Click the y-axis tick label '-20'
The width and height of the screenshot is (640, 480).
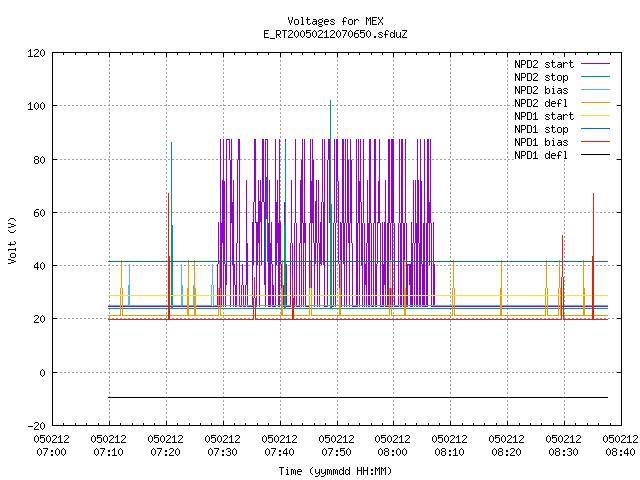tap(36, 426)
